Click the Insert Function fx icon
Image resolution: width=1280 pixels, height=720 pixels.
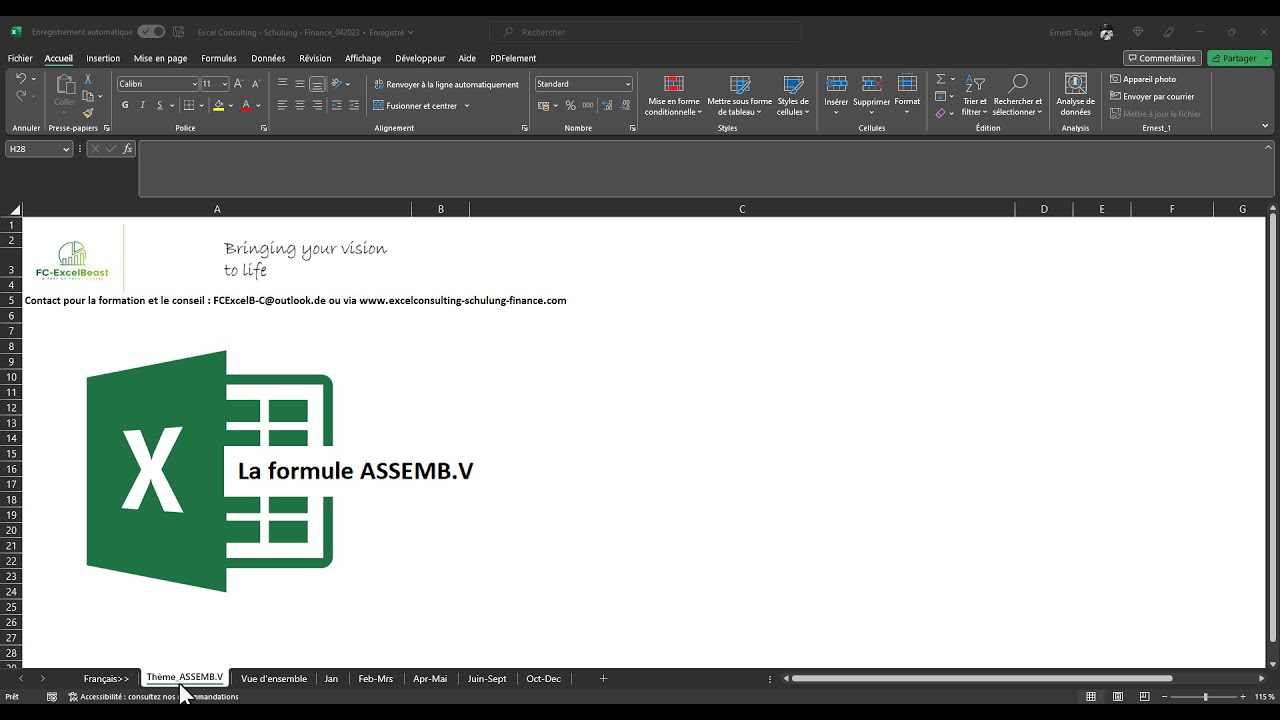(x=128, y=149)
